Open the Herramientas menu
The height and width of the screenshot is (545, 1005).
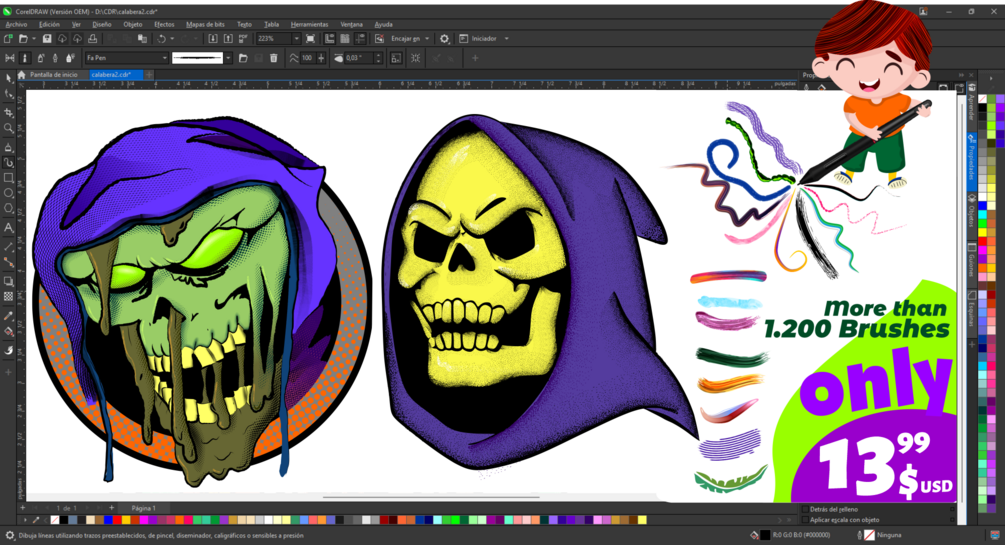click(x=309, y=24)
